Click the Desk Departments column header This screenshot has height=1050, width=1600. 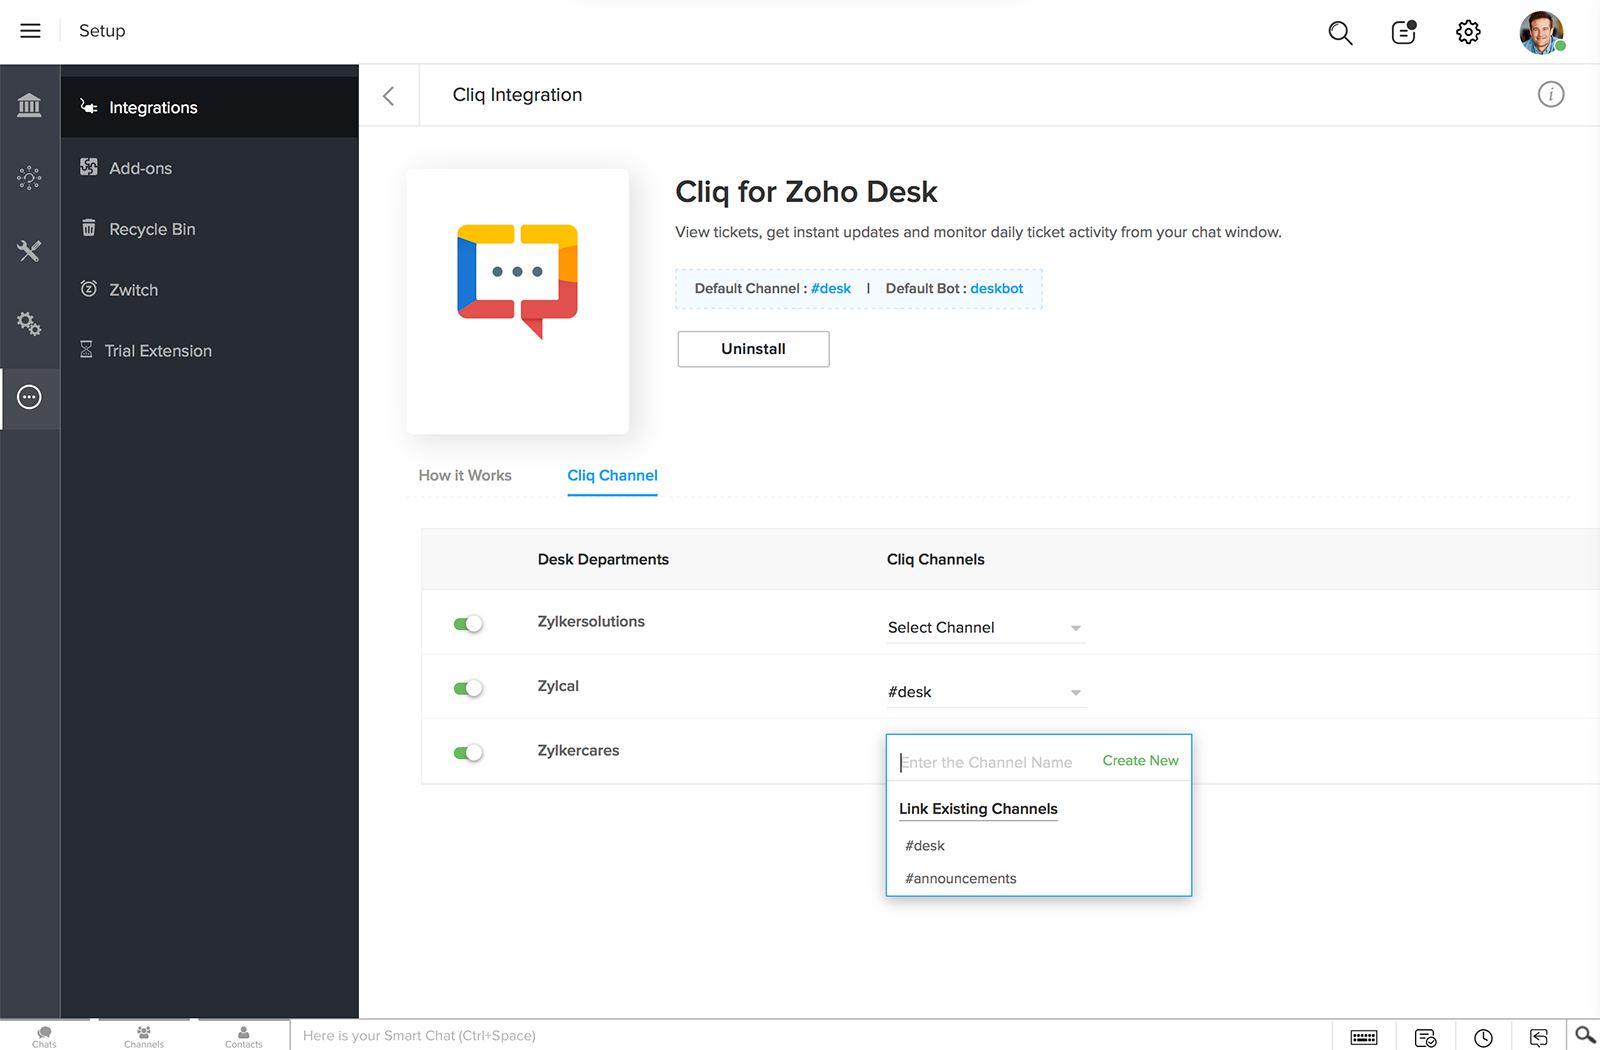pos(603,560)
